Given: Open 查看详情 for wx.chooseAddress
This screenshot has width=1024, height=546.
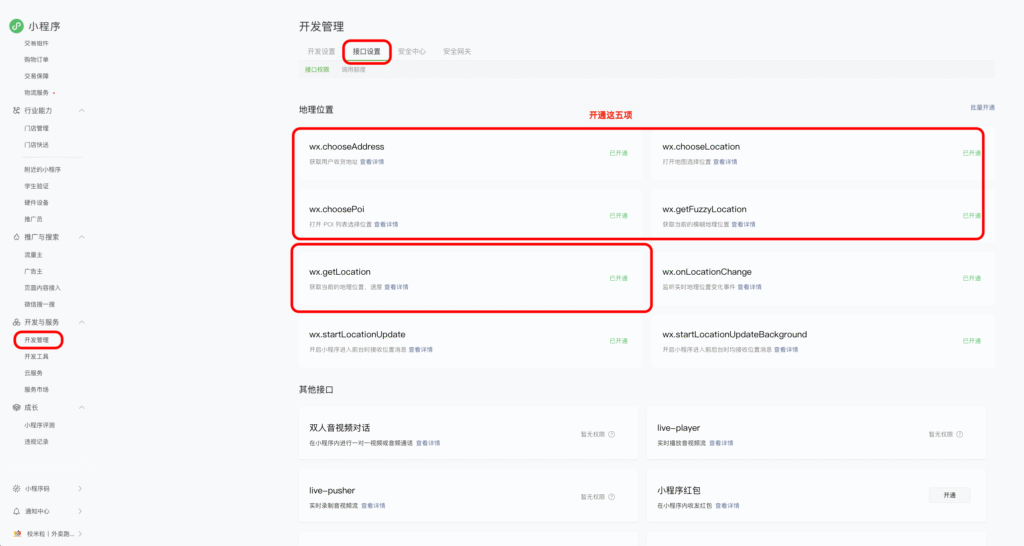Looking at the screenshot, I should [372, 162].
